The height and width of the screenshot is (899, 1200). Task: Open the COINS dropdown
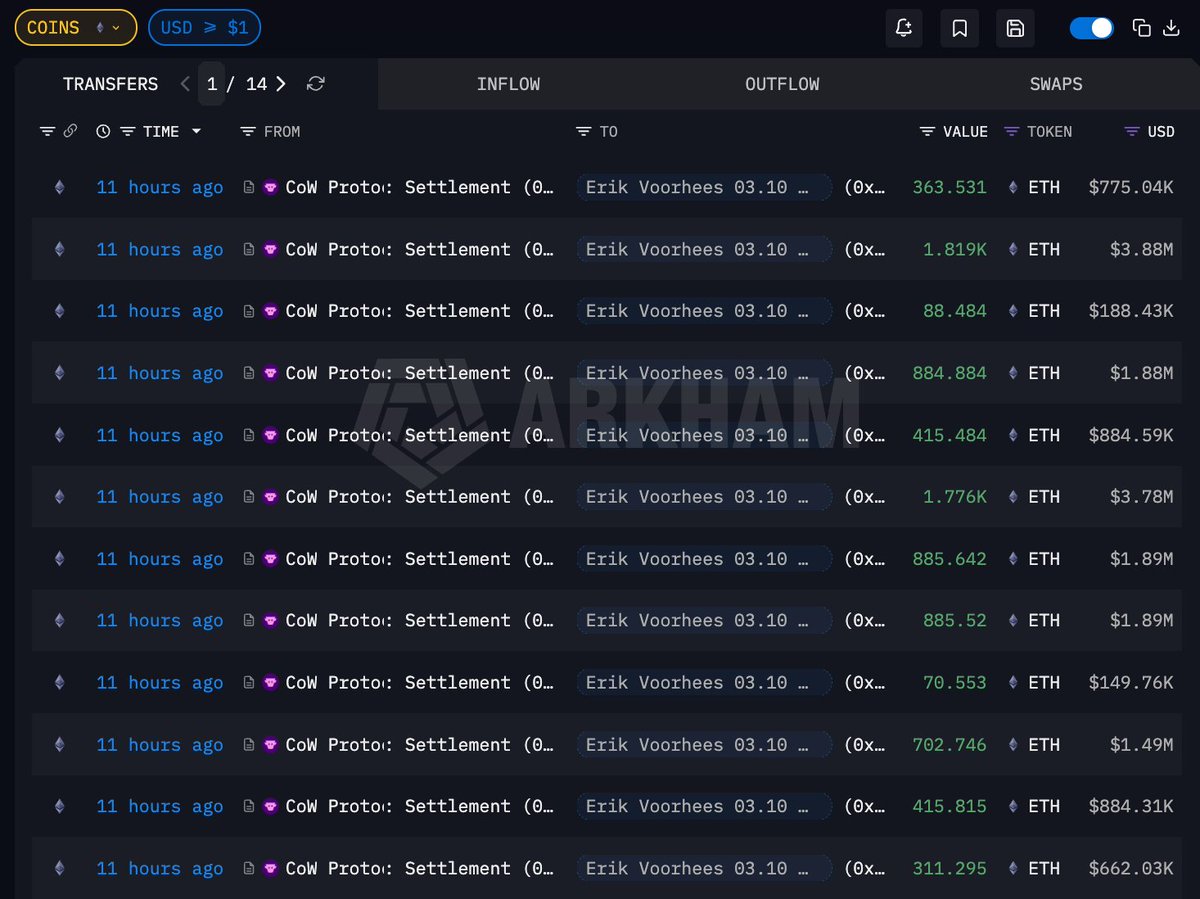pyautogui.click(x=75, y=28)
